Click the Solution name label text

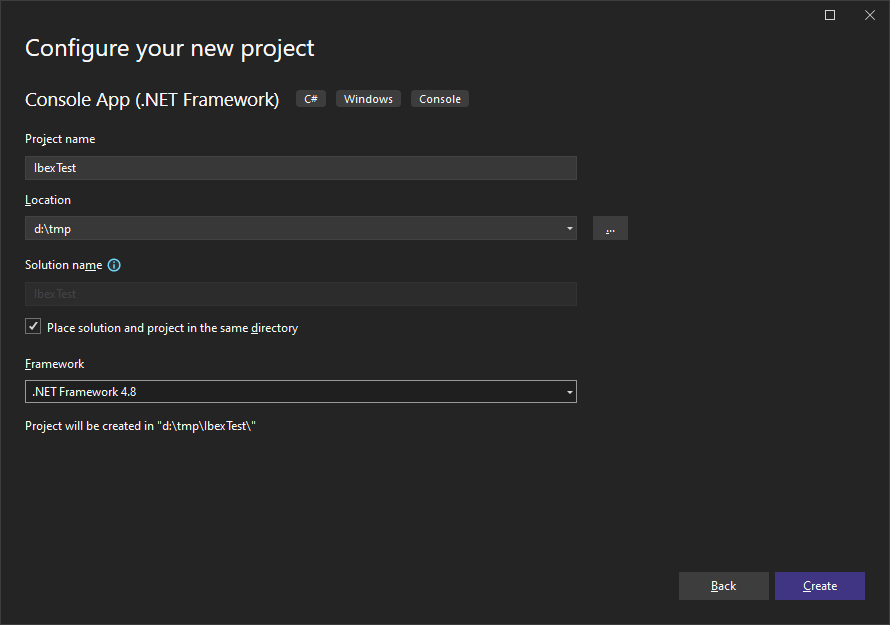click(63, 265)
